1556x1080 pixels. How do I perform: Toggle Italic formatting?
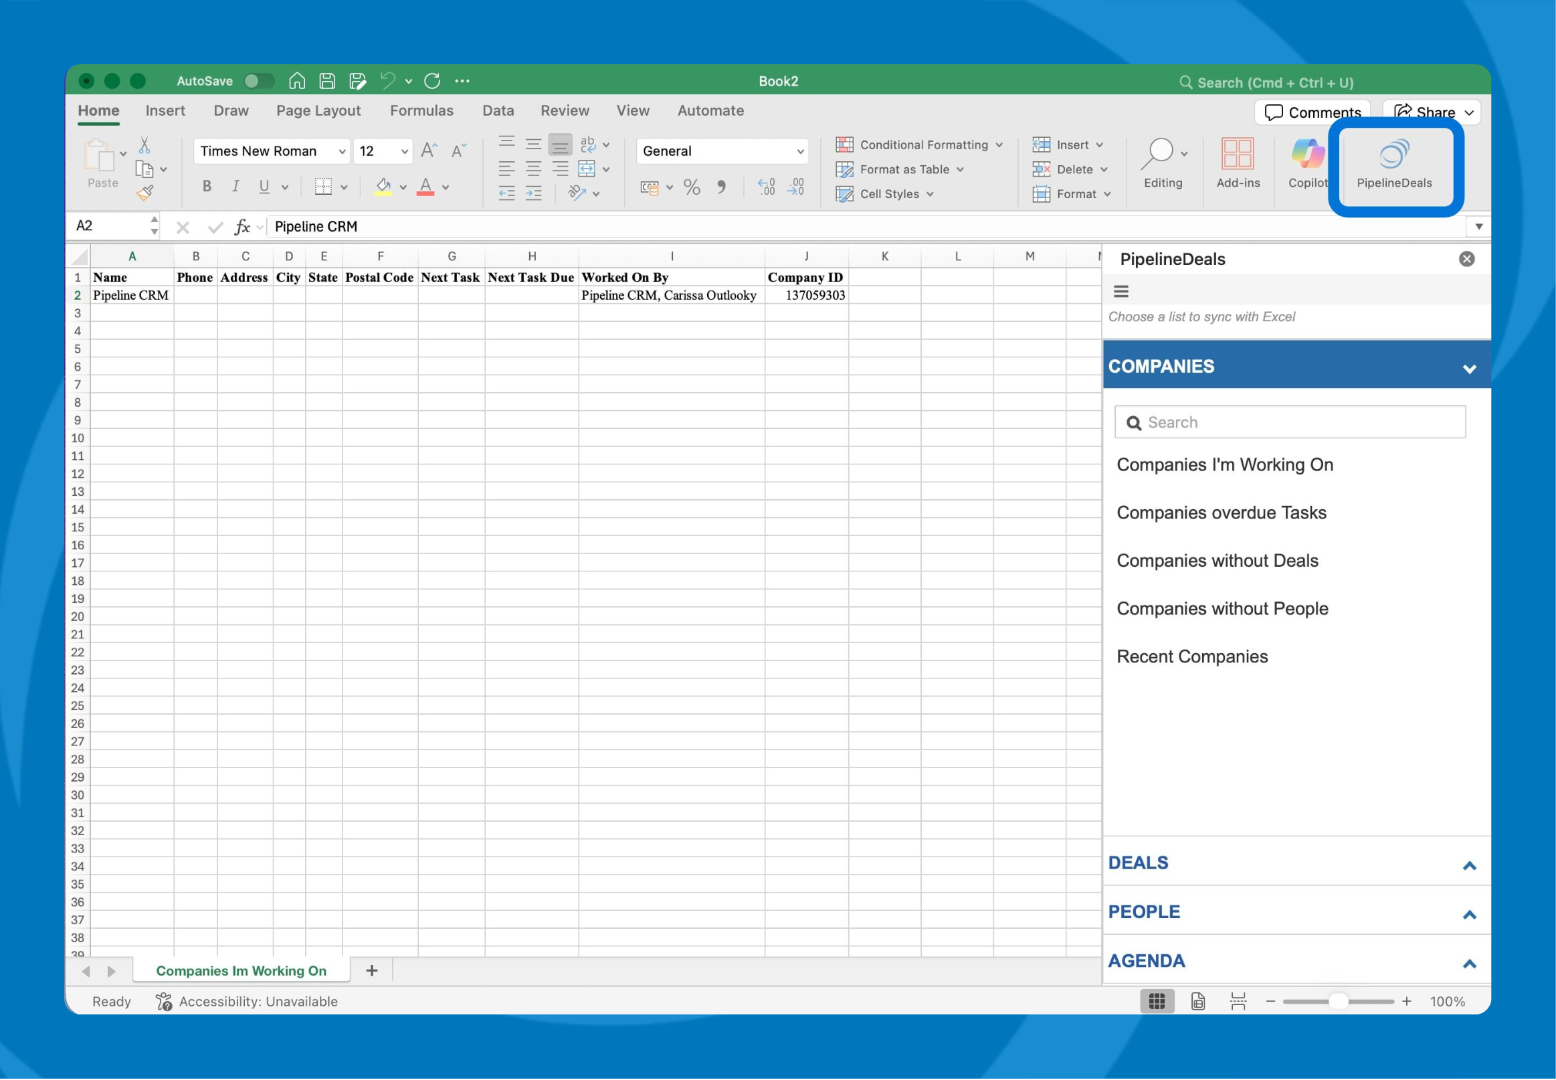(x=236, y=186)
